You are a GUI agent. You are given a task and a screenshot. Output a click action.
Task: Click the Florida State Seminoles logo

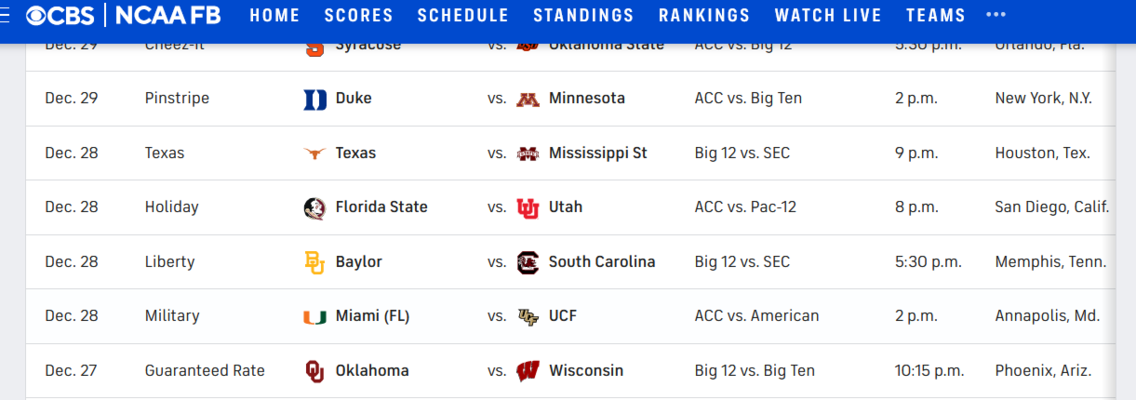tap(314, 208)
